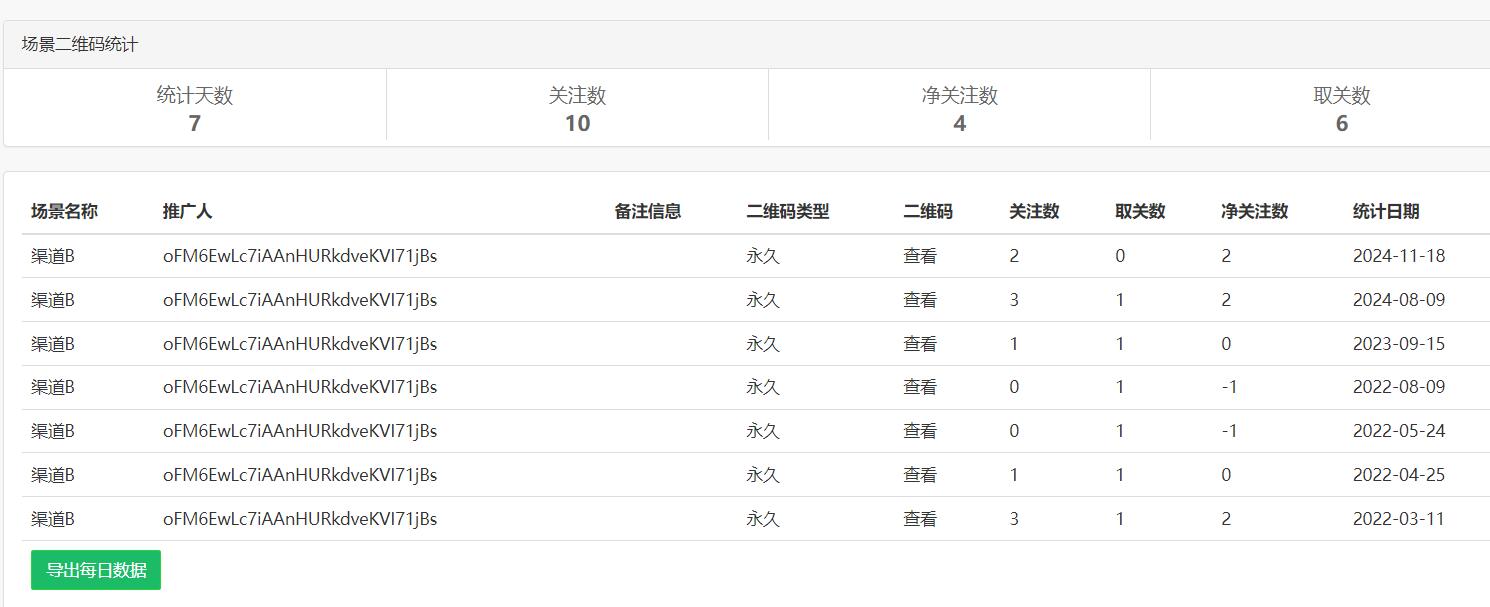Select date cell 2022-04-25
Image resolution: width=1490 pixels, height=607 pixels.
pyautogui.click(x=1399, y=475)
